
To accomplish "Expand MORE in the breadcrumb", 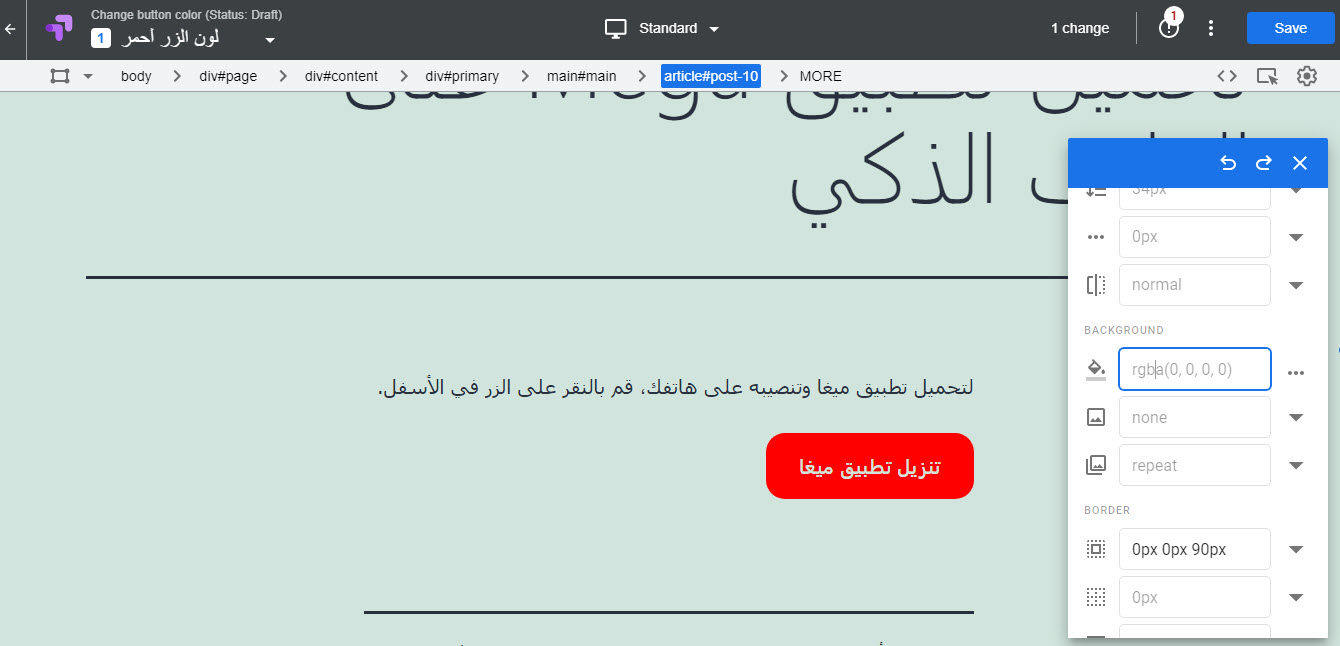I will coord(821,76).
